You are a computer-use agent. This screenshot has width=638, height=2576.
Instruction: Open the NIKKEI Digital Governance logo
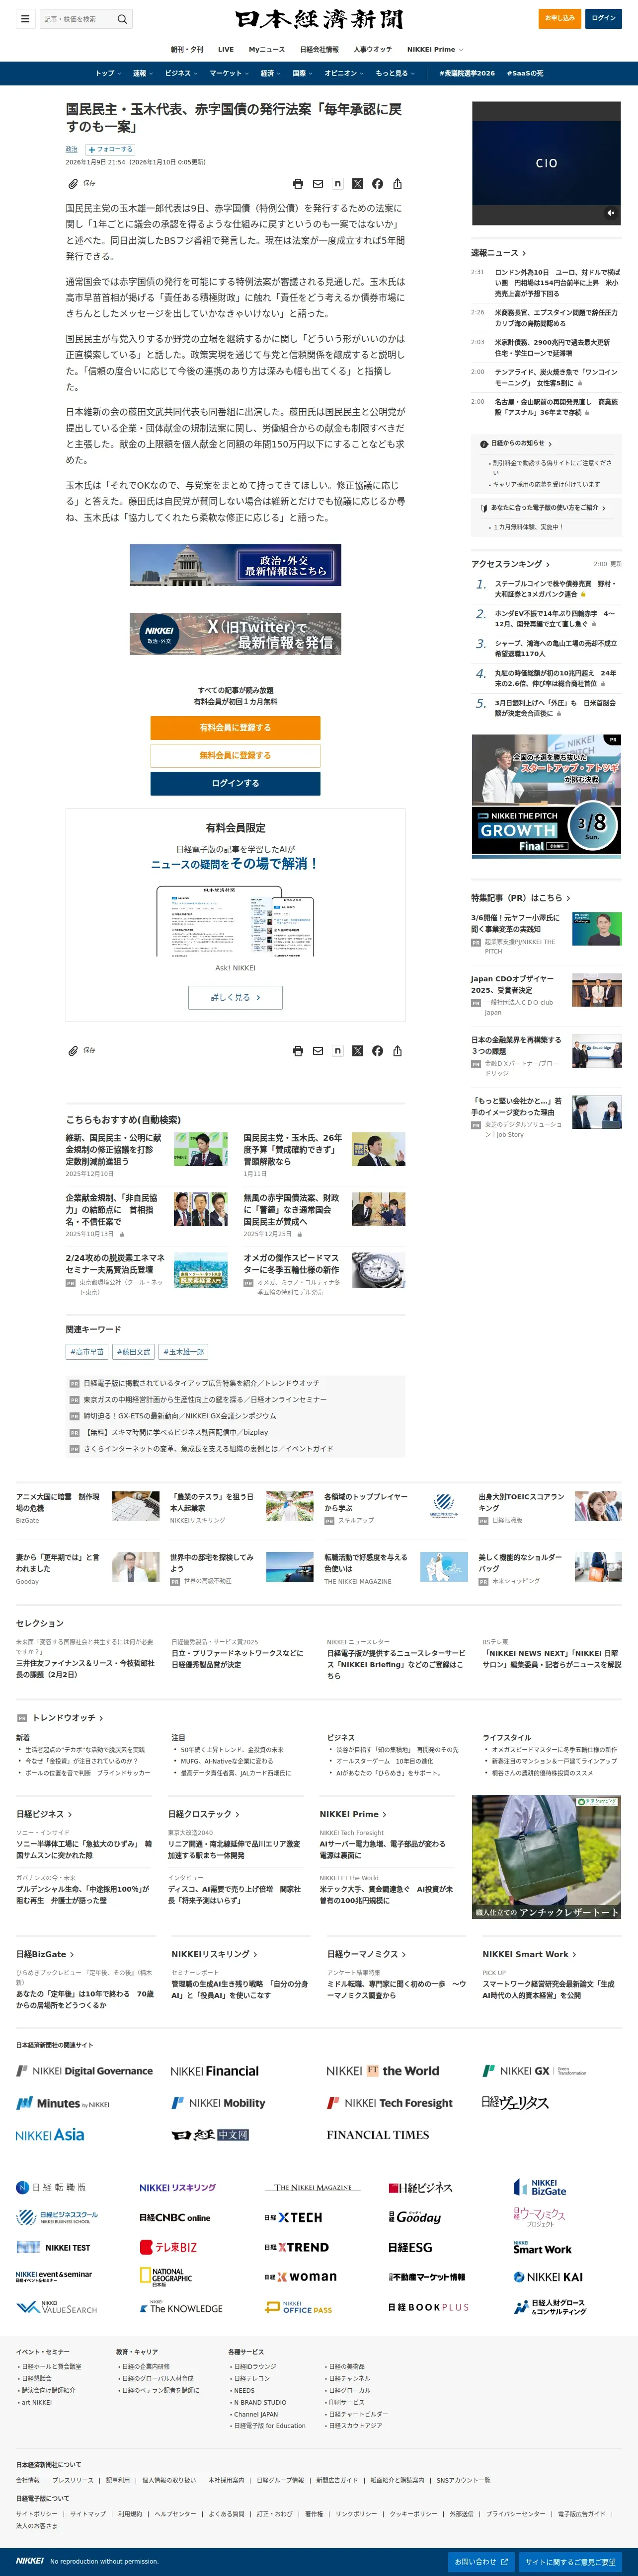pyautogui.click(x=85, y=2071)
